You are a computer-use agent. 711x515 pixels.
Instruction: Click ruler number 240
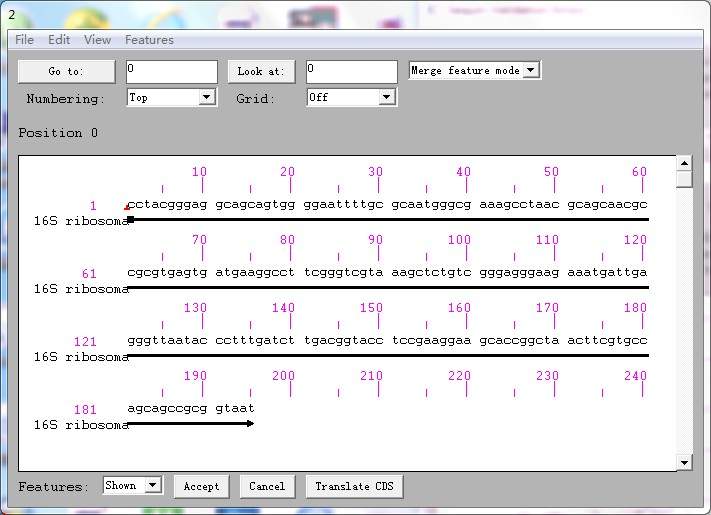tap(635, 376)
